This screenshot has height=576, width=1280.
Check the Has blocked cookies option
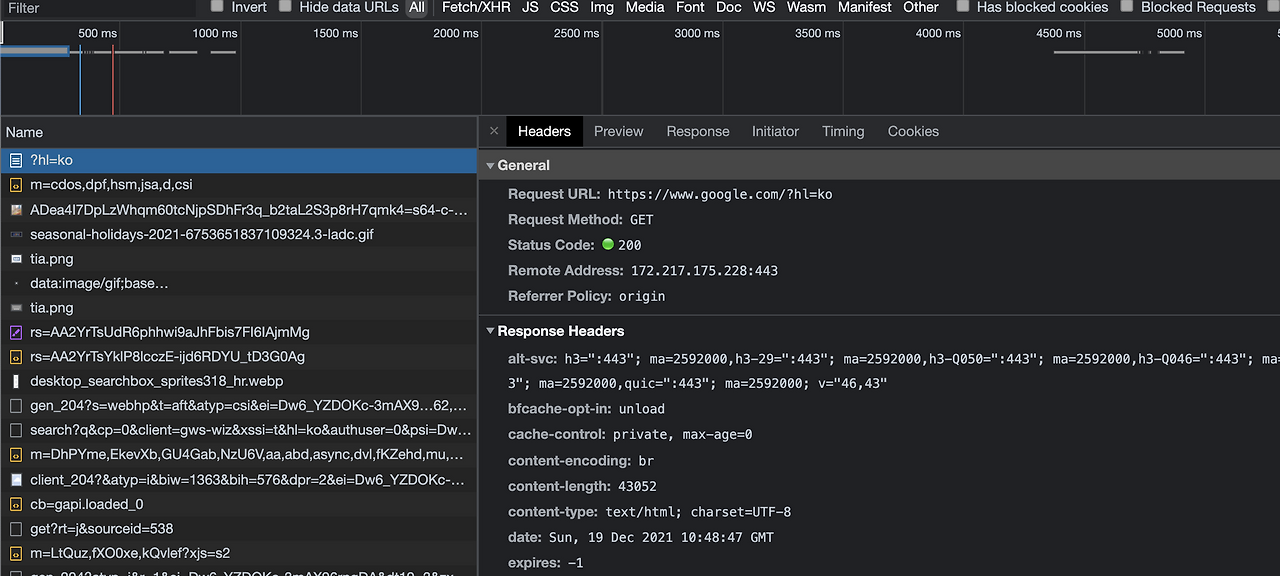pyautogui.click(x=963, y=6)
